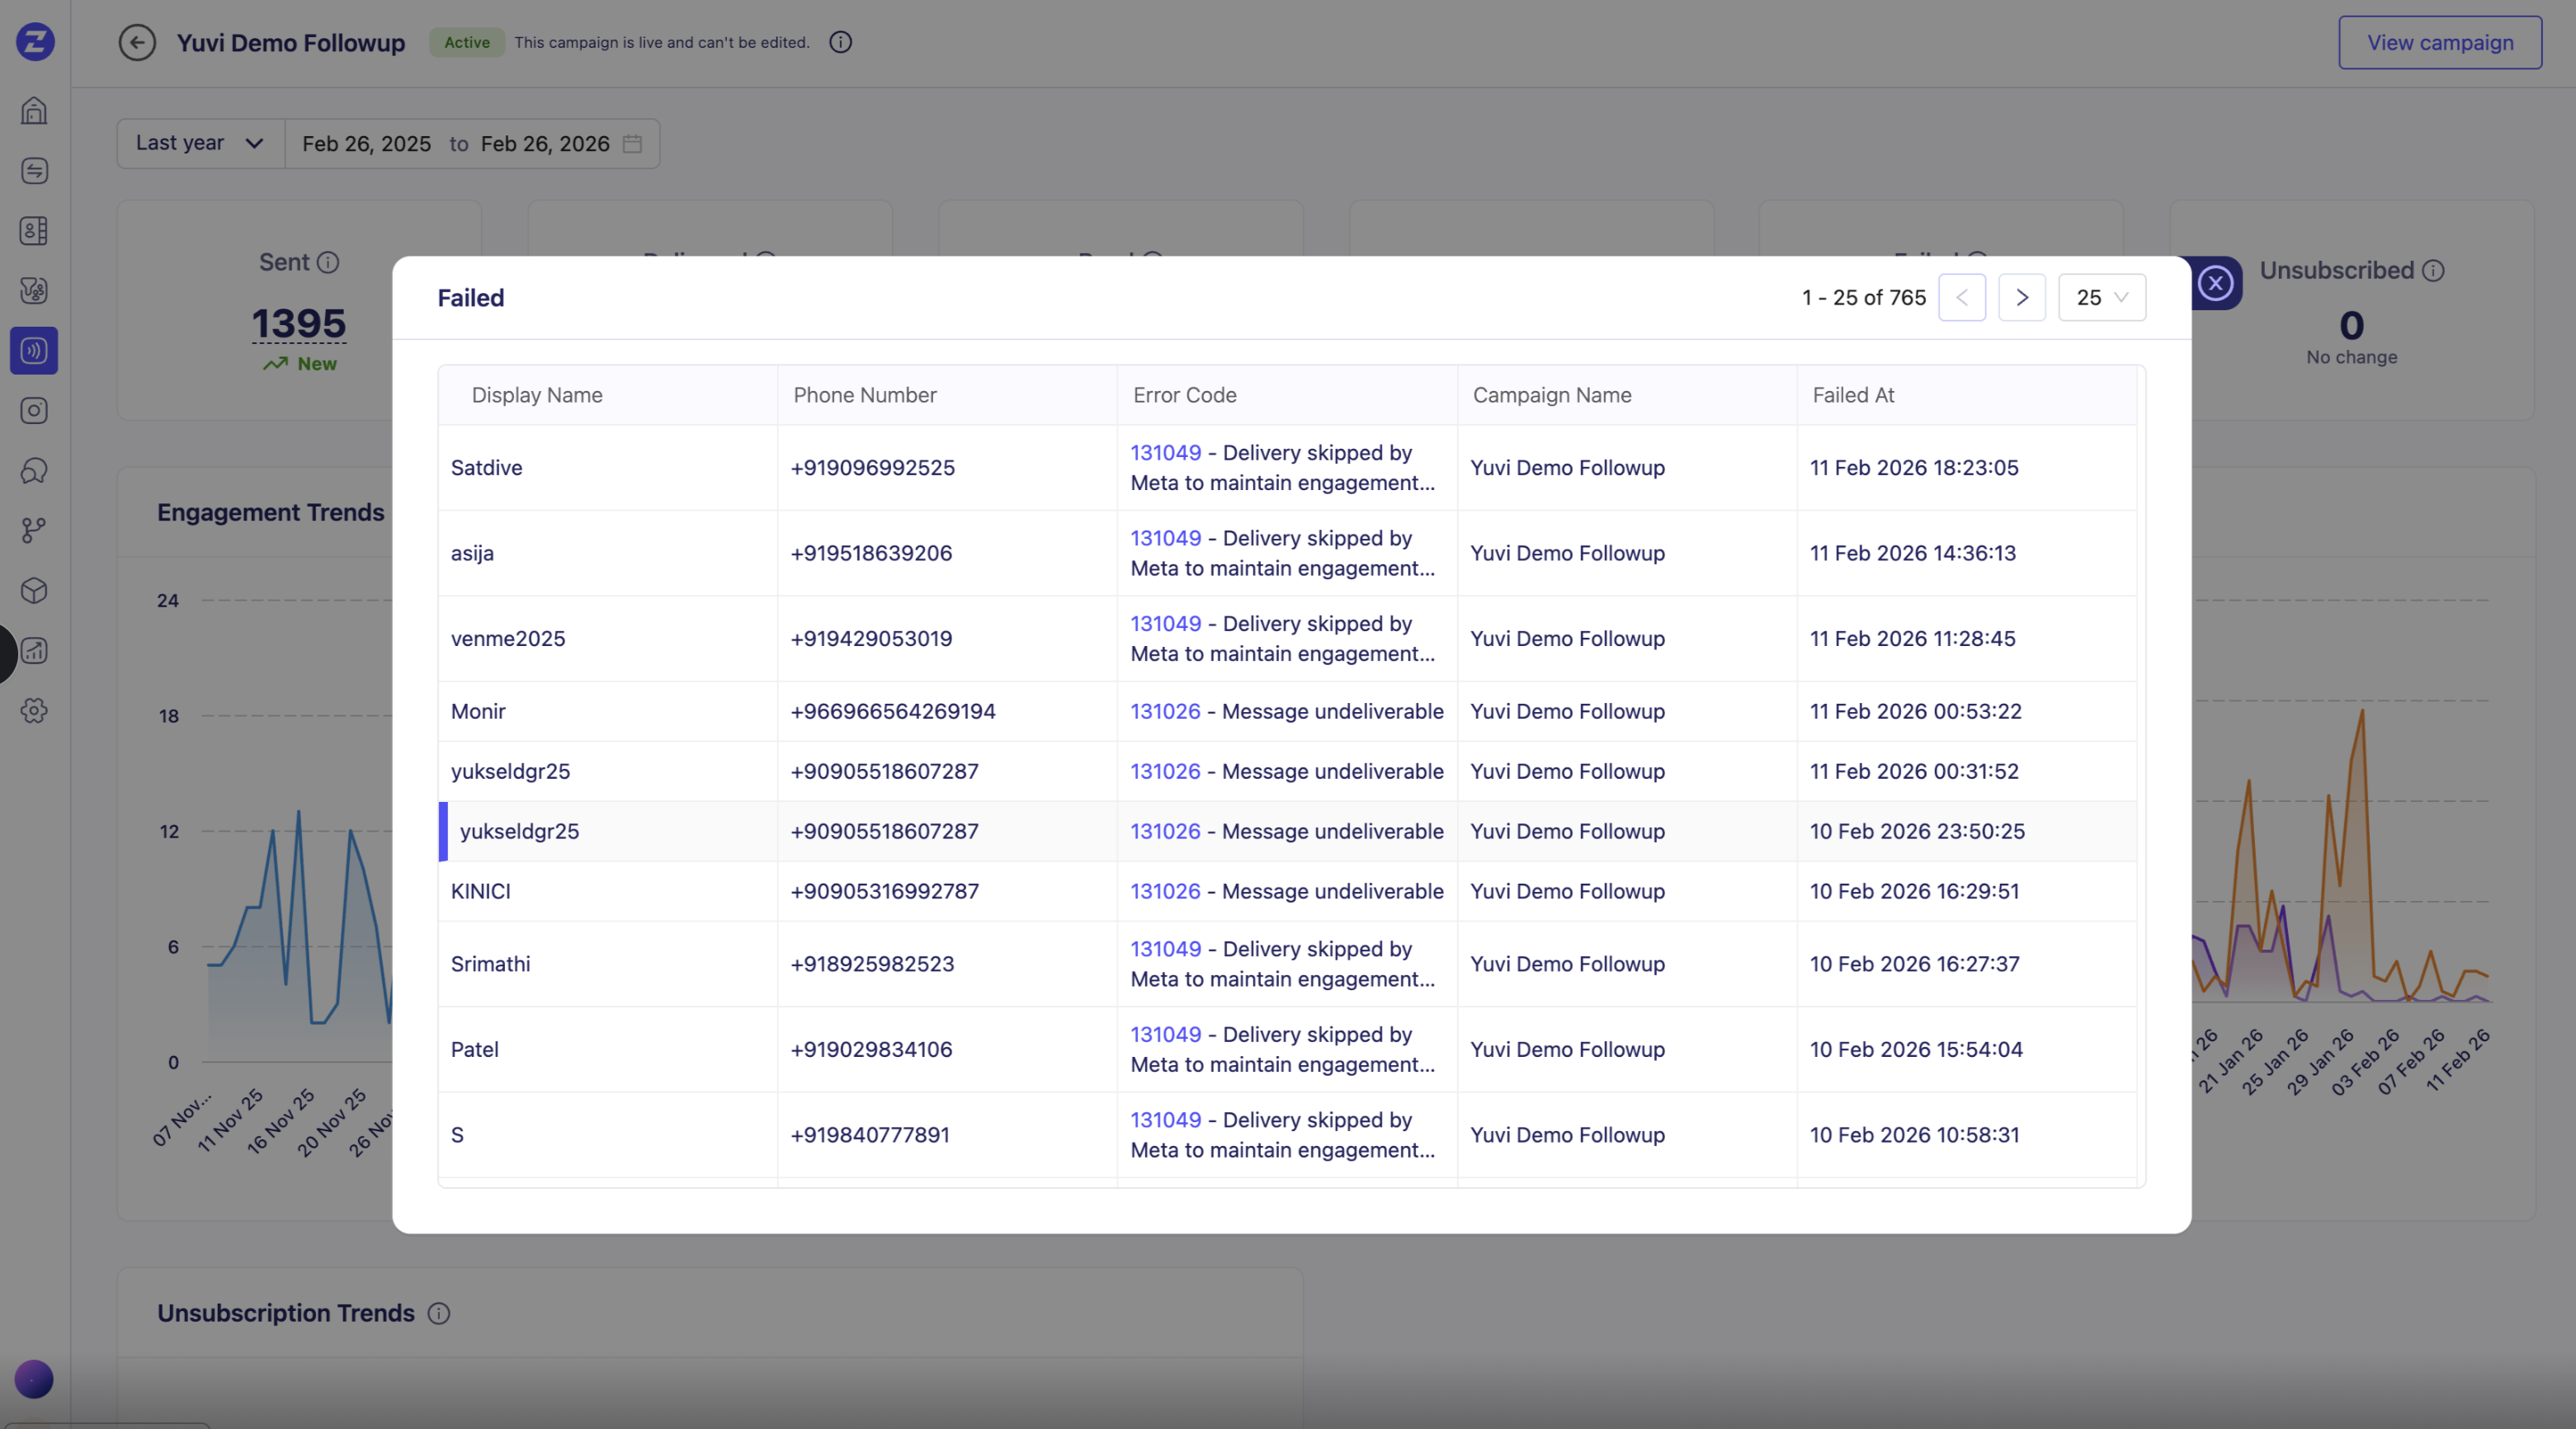The image size is (2576, 1429).
Task: Go to next page of failed messages
Action: point(2021,297)
